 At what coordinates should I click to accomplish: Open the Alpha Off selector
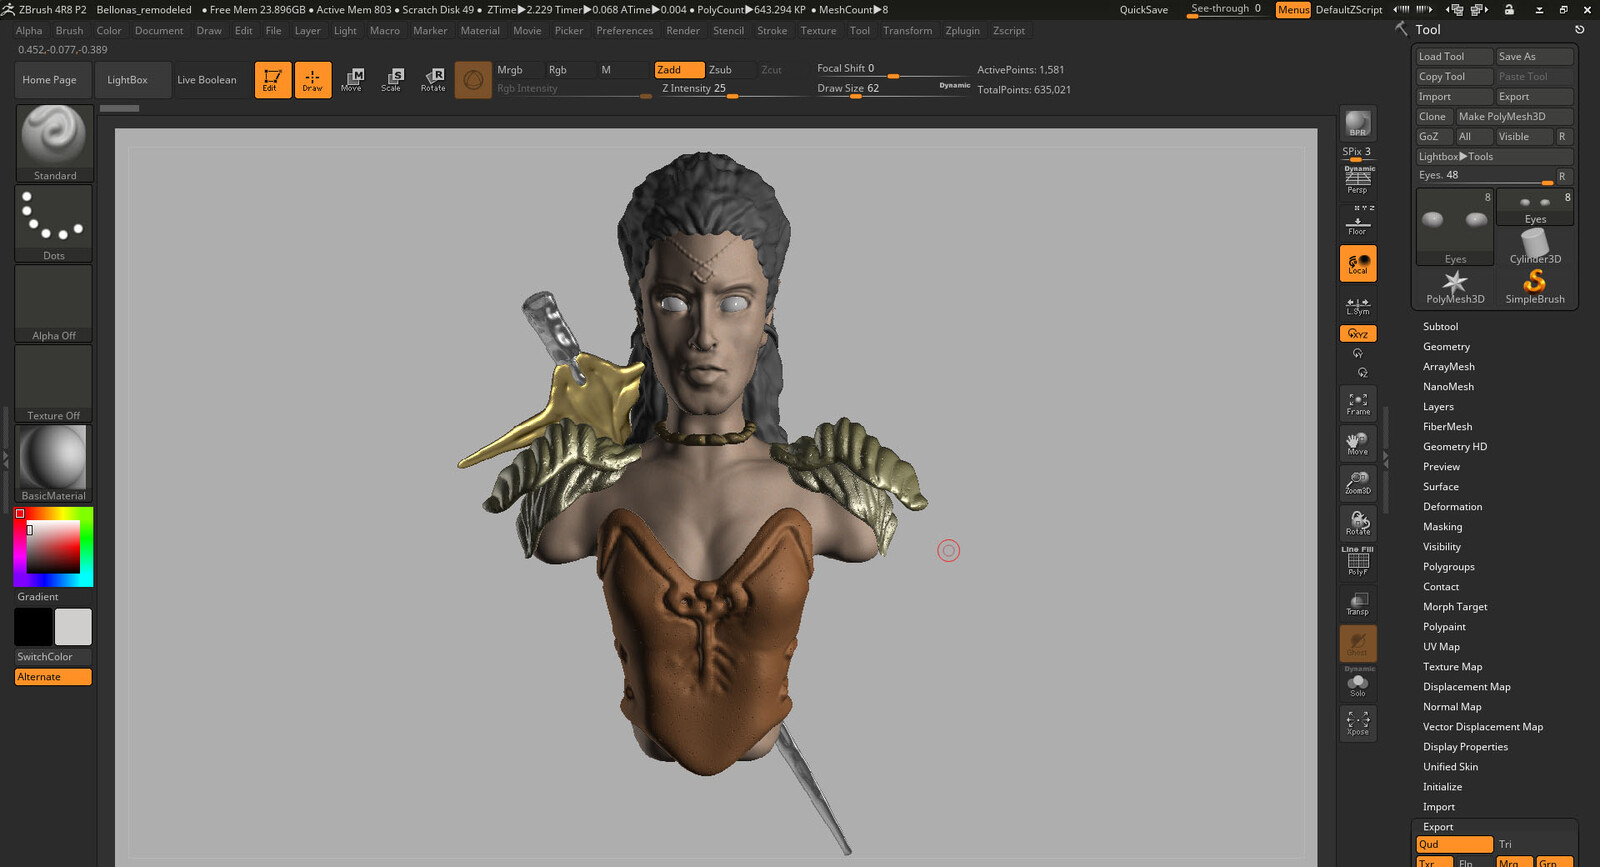click(54, 303)
